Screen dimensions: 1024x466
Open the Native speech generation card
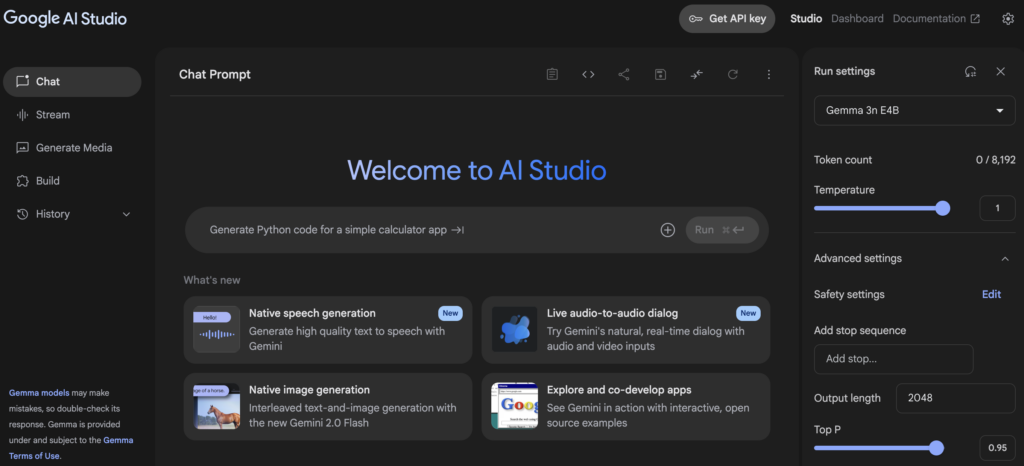point(328,330)
